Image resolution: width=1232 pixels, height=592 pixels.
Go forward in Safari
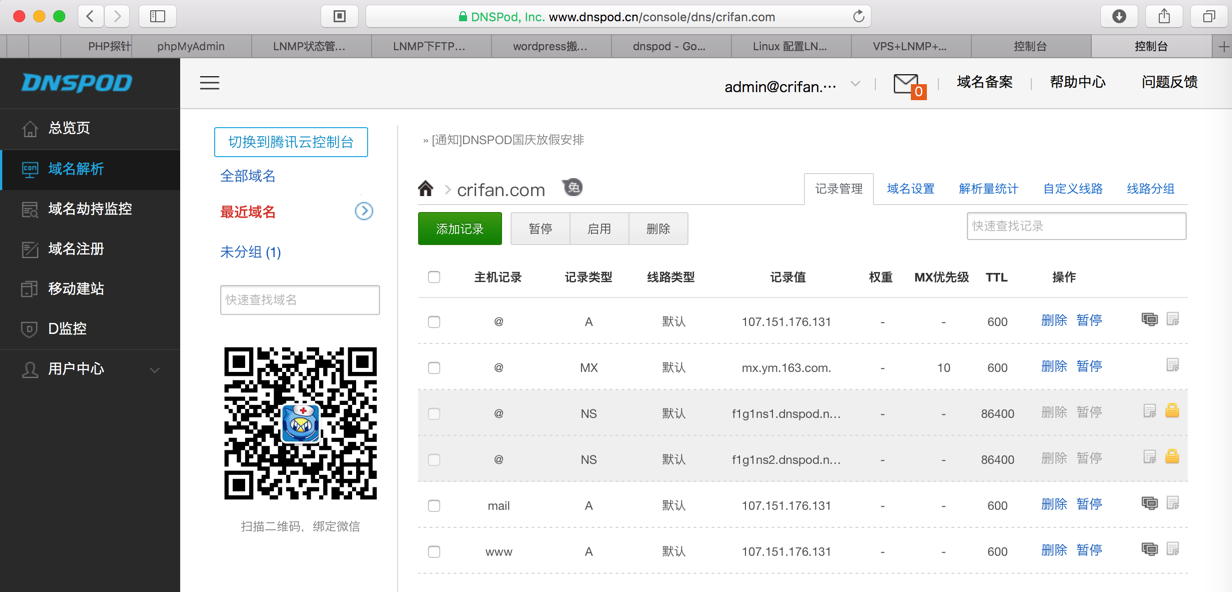(117, 16)
